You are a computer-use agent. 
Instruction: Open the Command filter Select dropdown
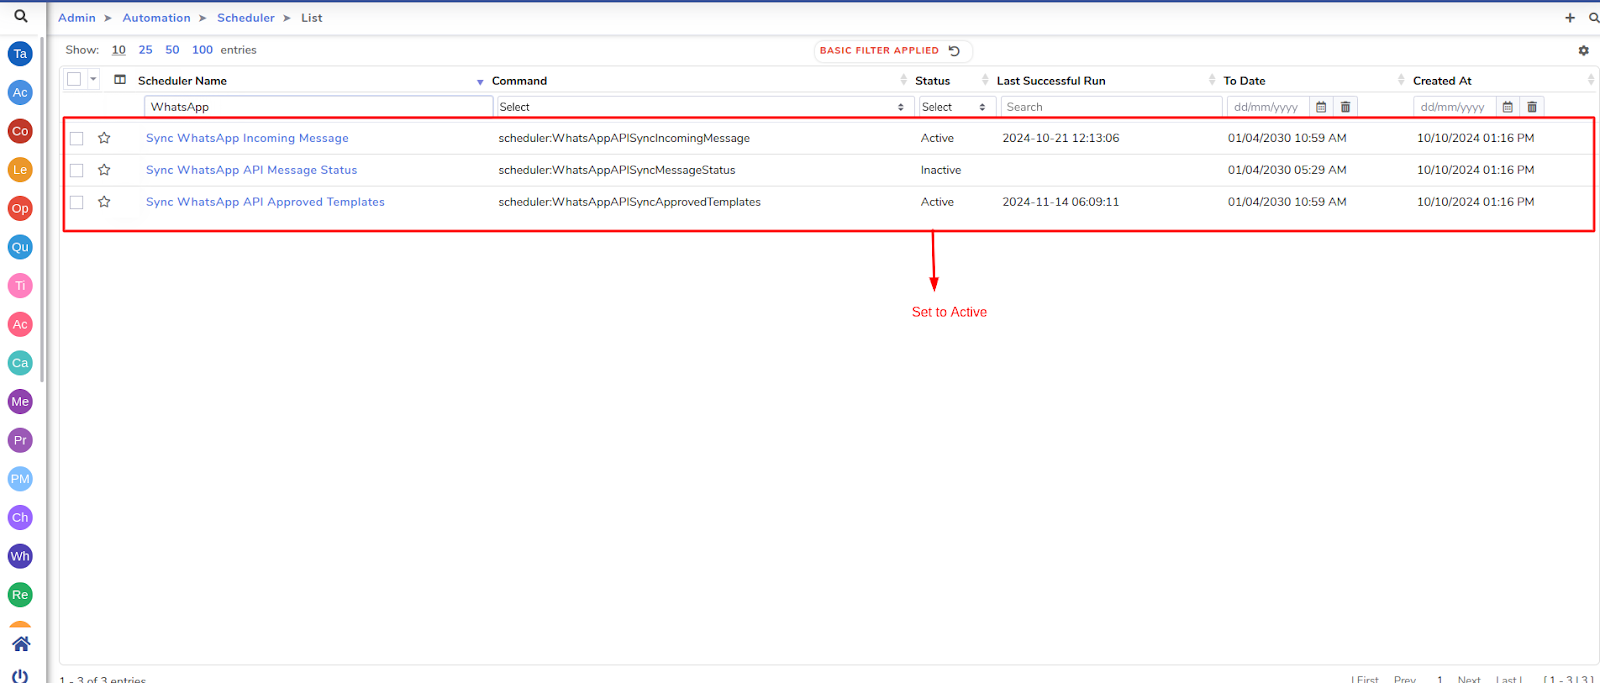(703, 107)
